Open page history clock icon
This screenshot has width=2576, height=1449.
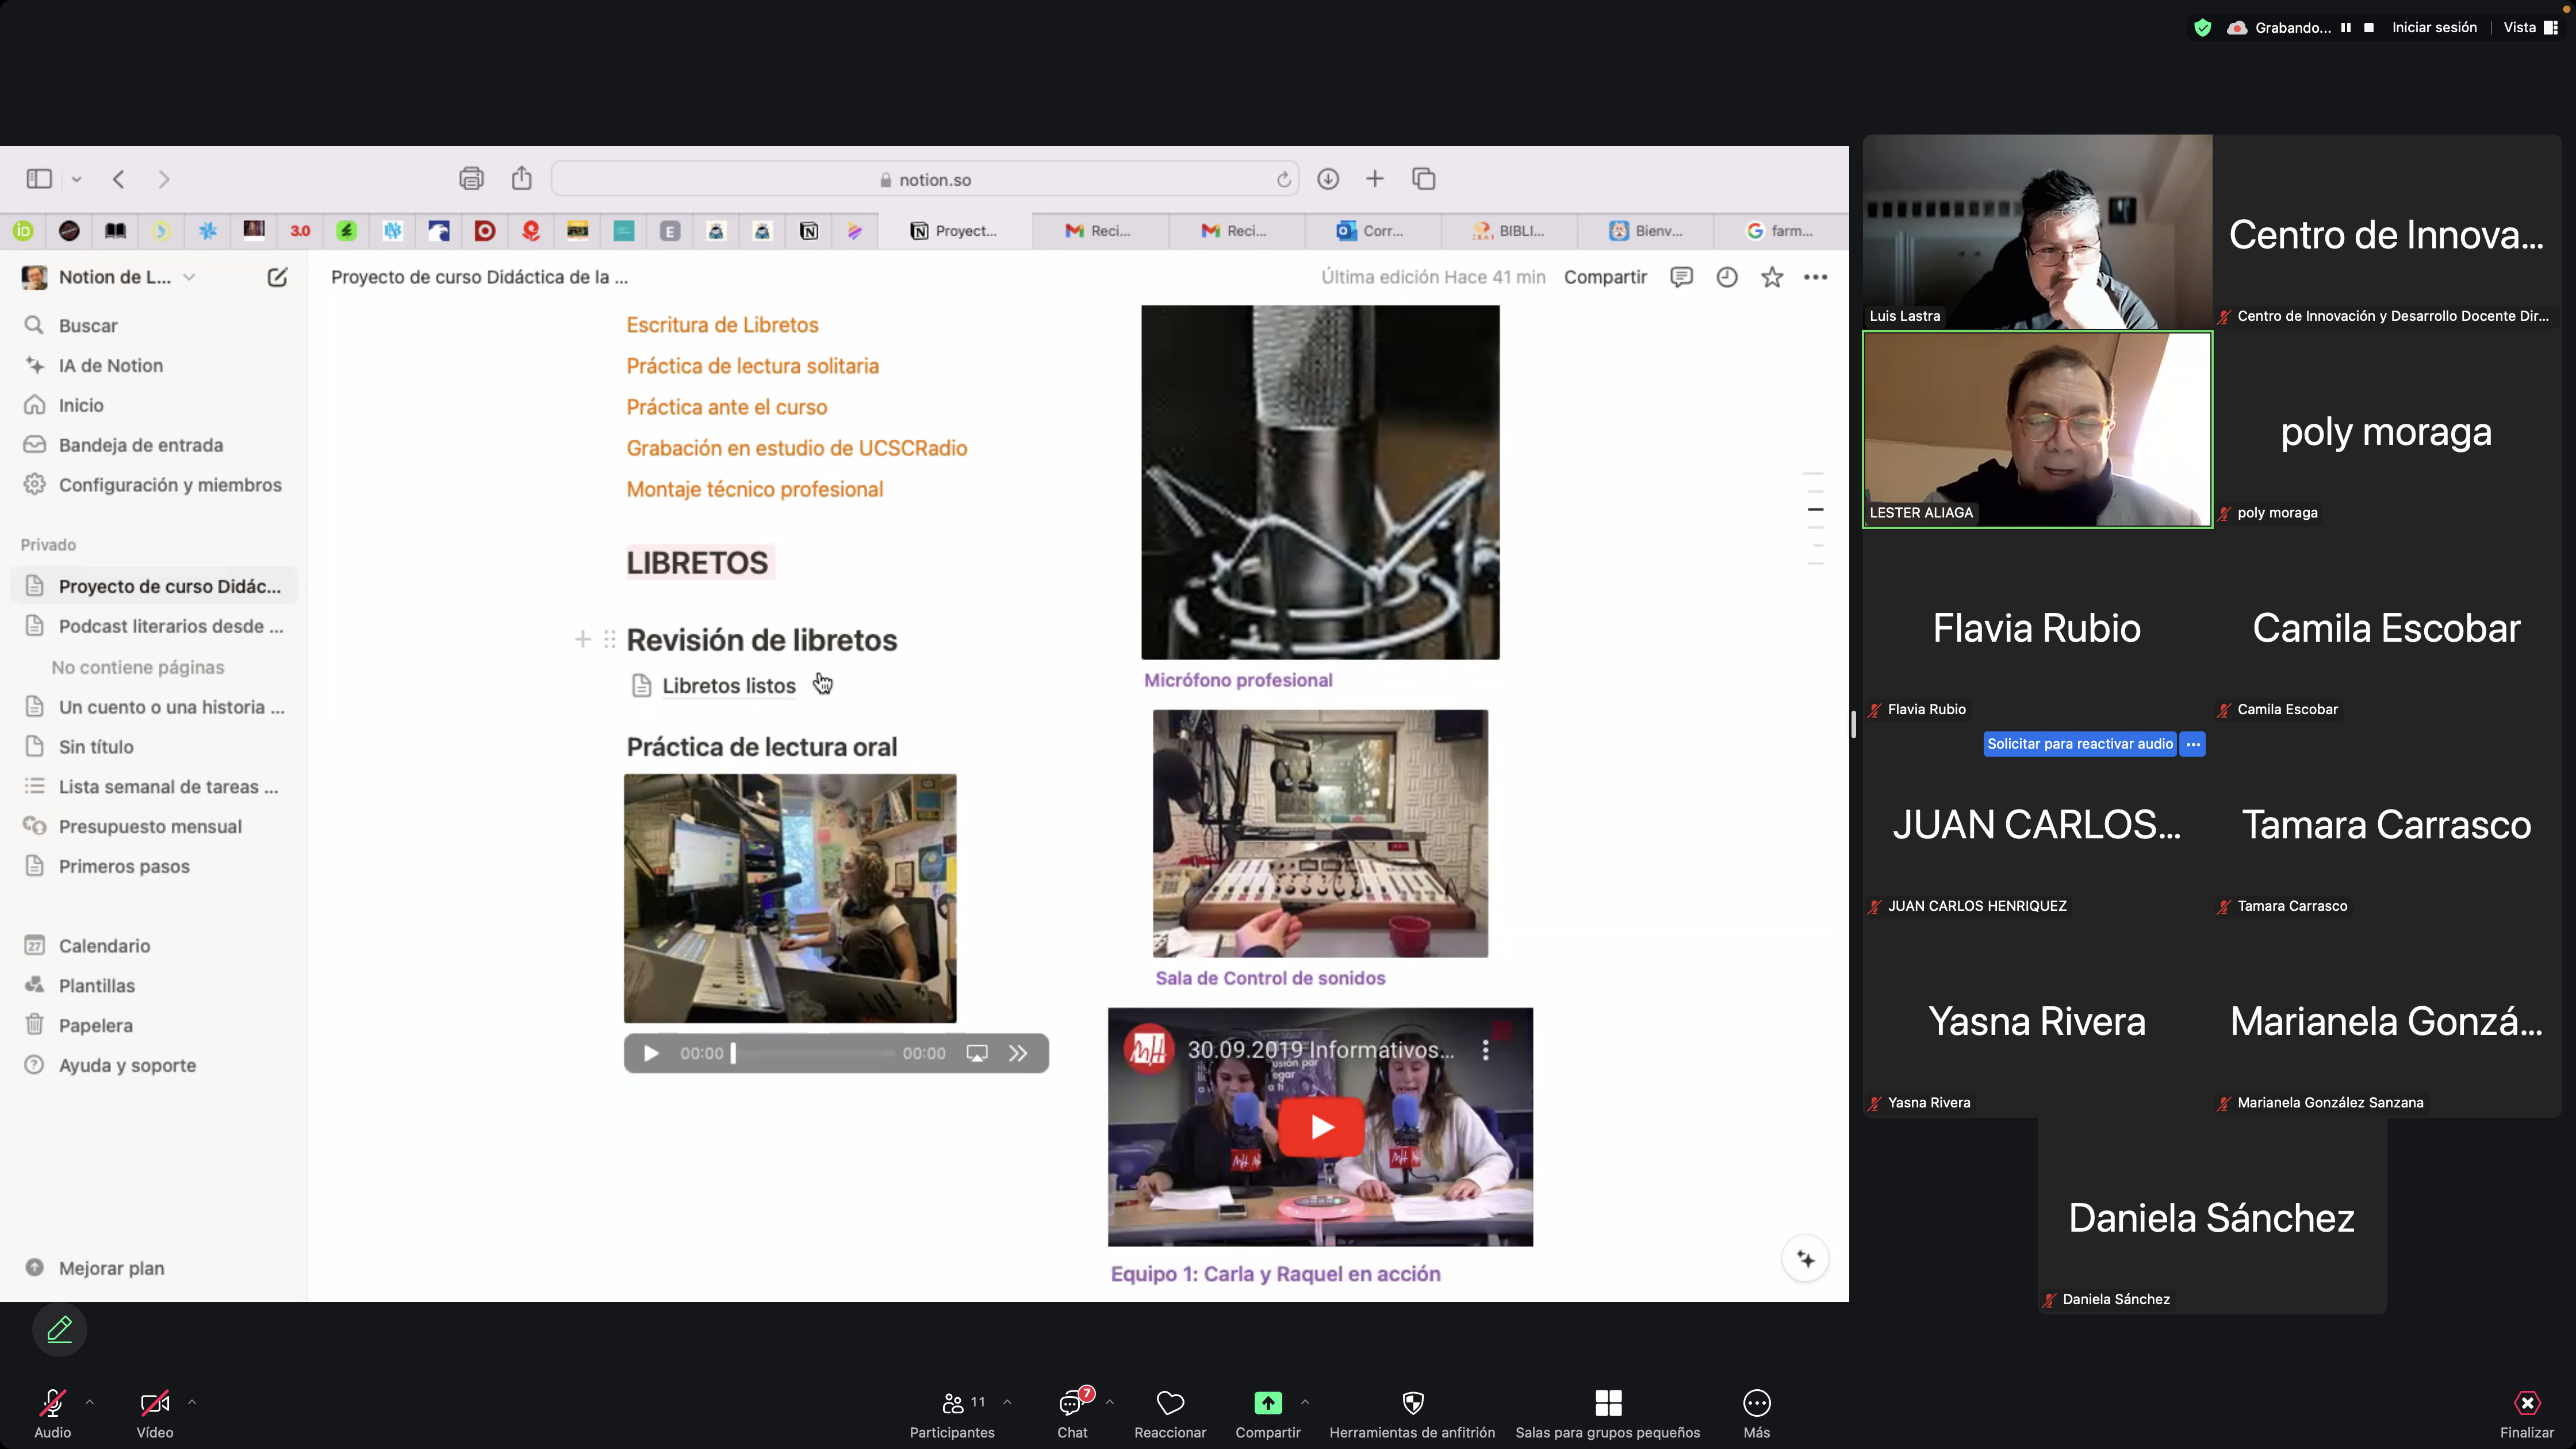click(x=1727, y=277)
